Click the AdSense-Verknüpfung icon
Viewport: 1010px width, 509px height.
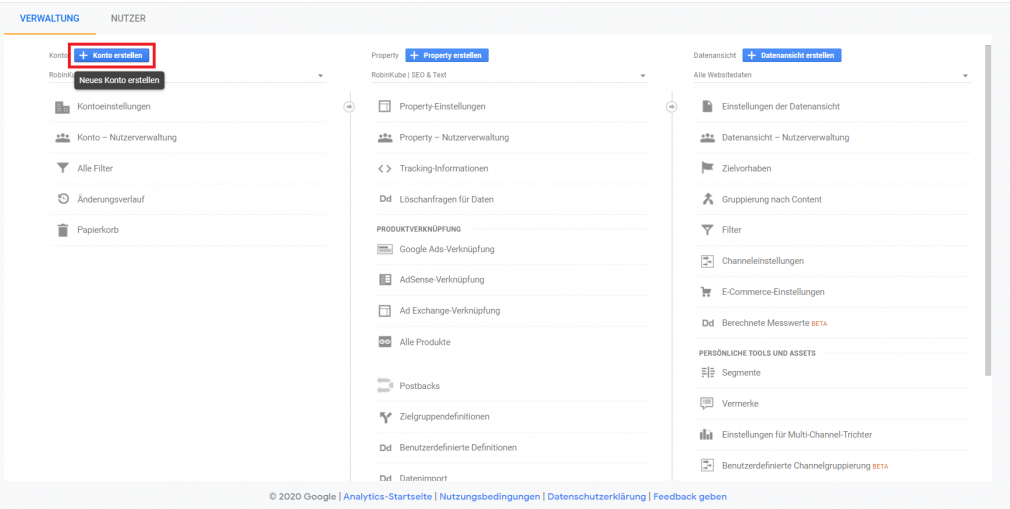tap(385, 280)
